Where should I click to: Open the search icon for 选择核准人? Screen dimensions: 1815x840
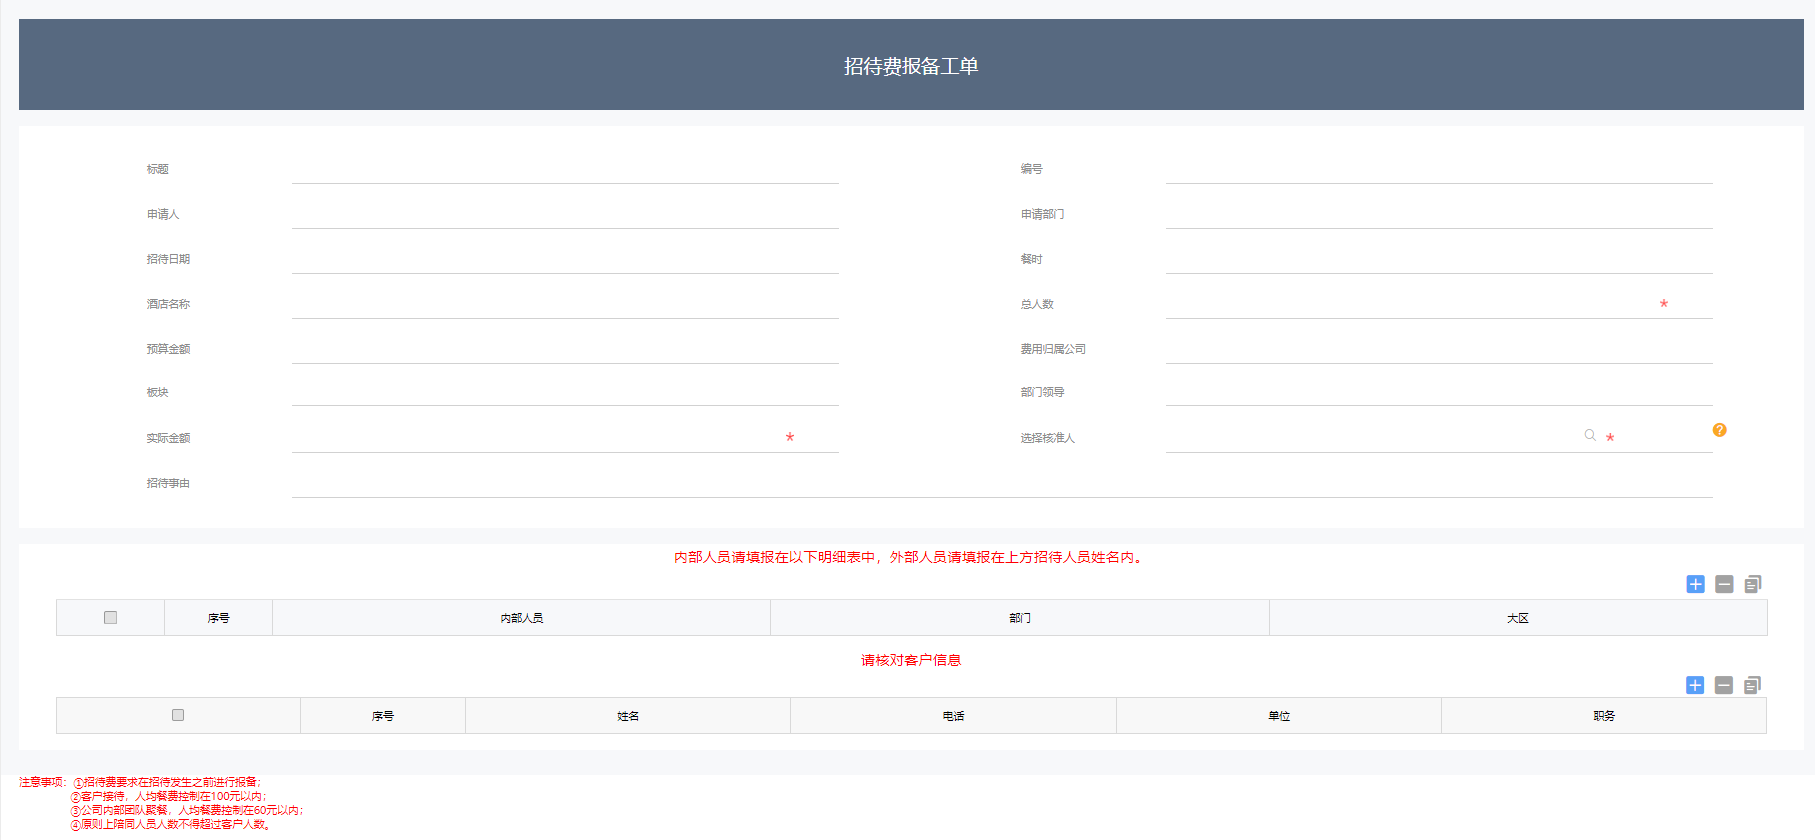[x=1590, y=435]
